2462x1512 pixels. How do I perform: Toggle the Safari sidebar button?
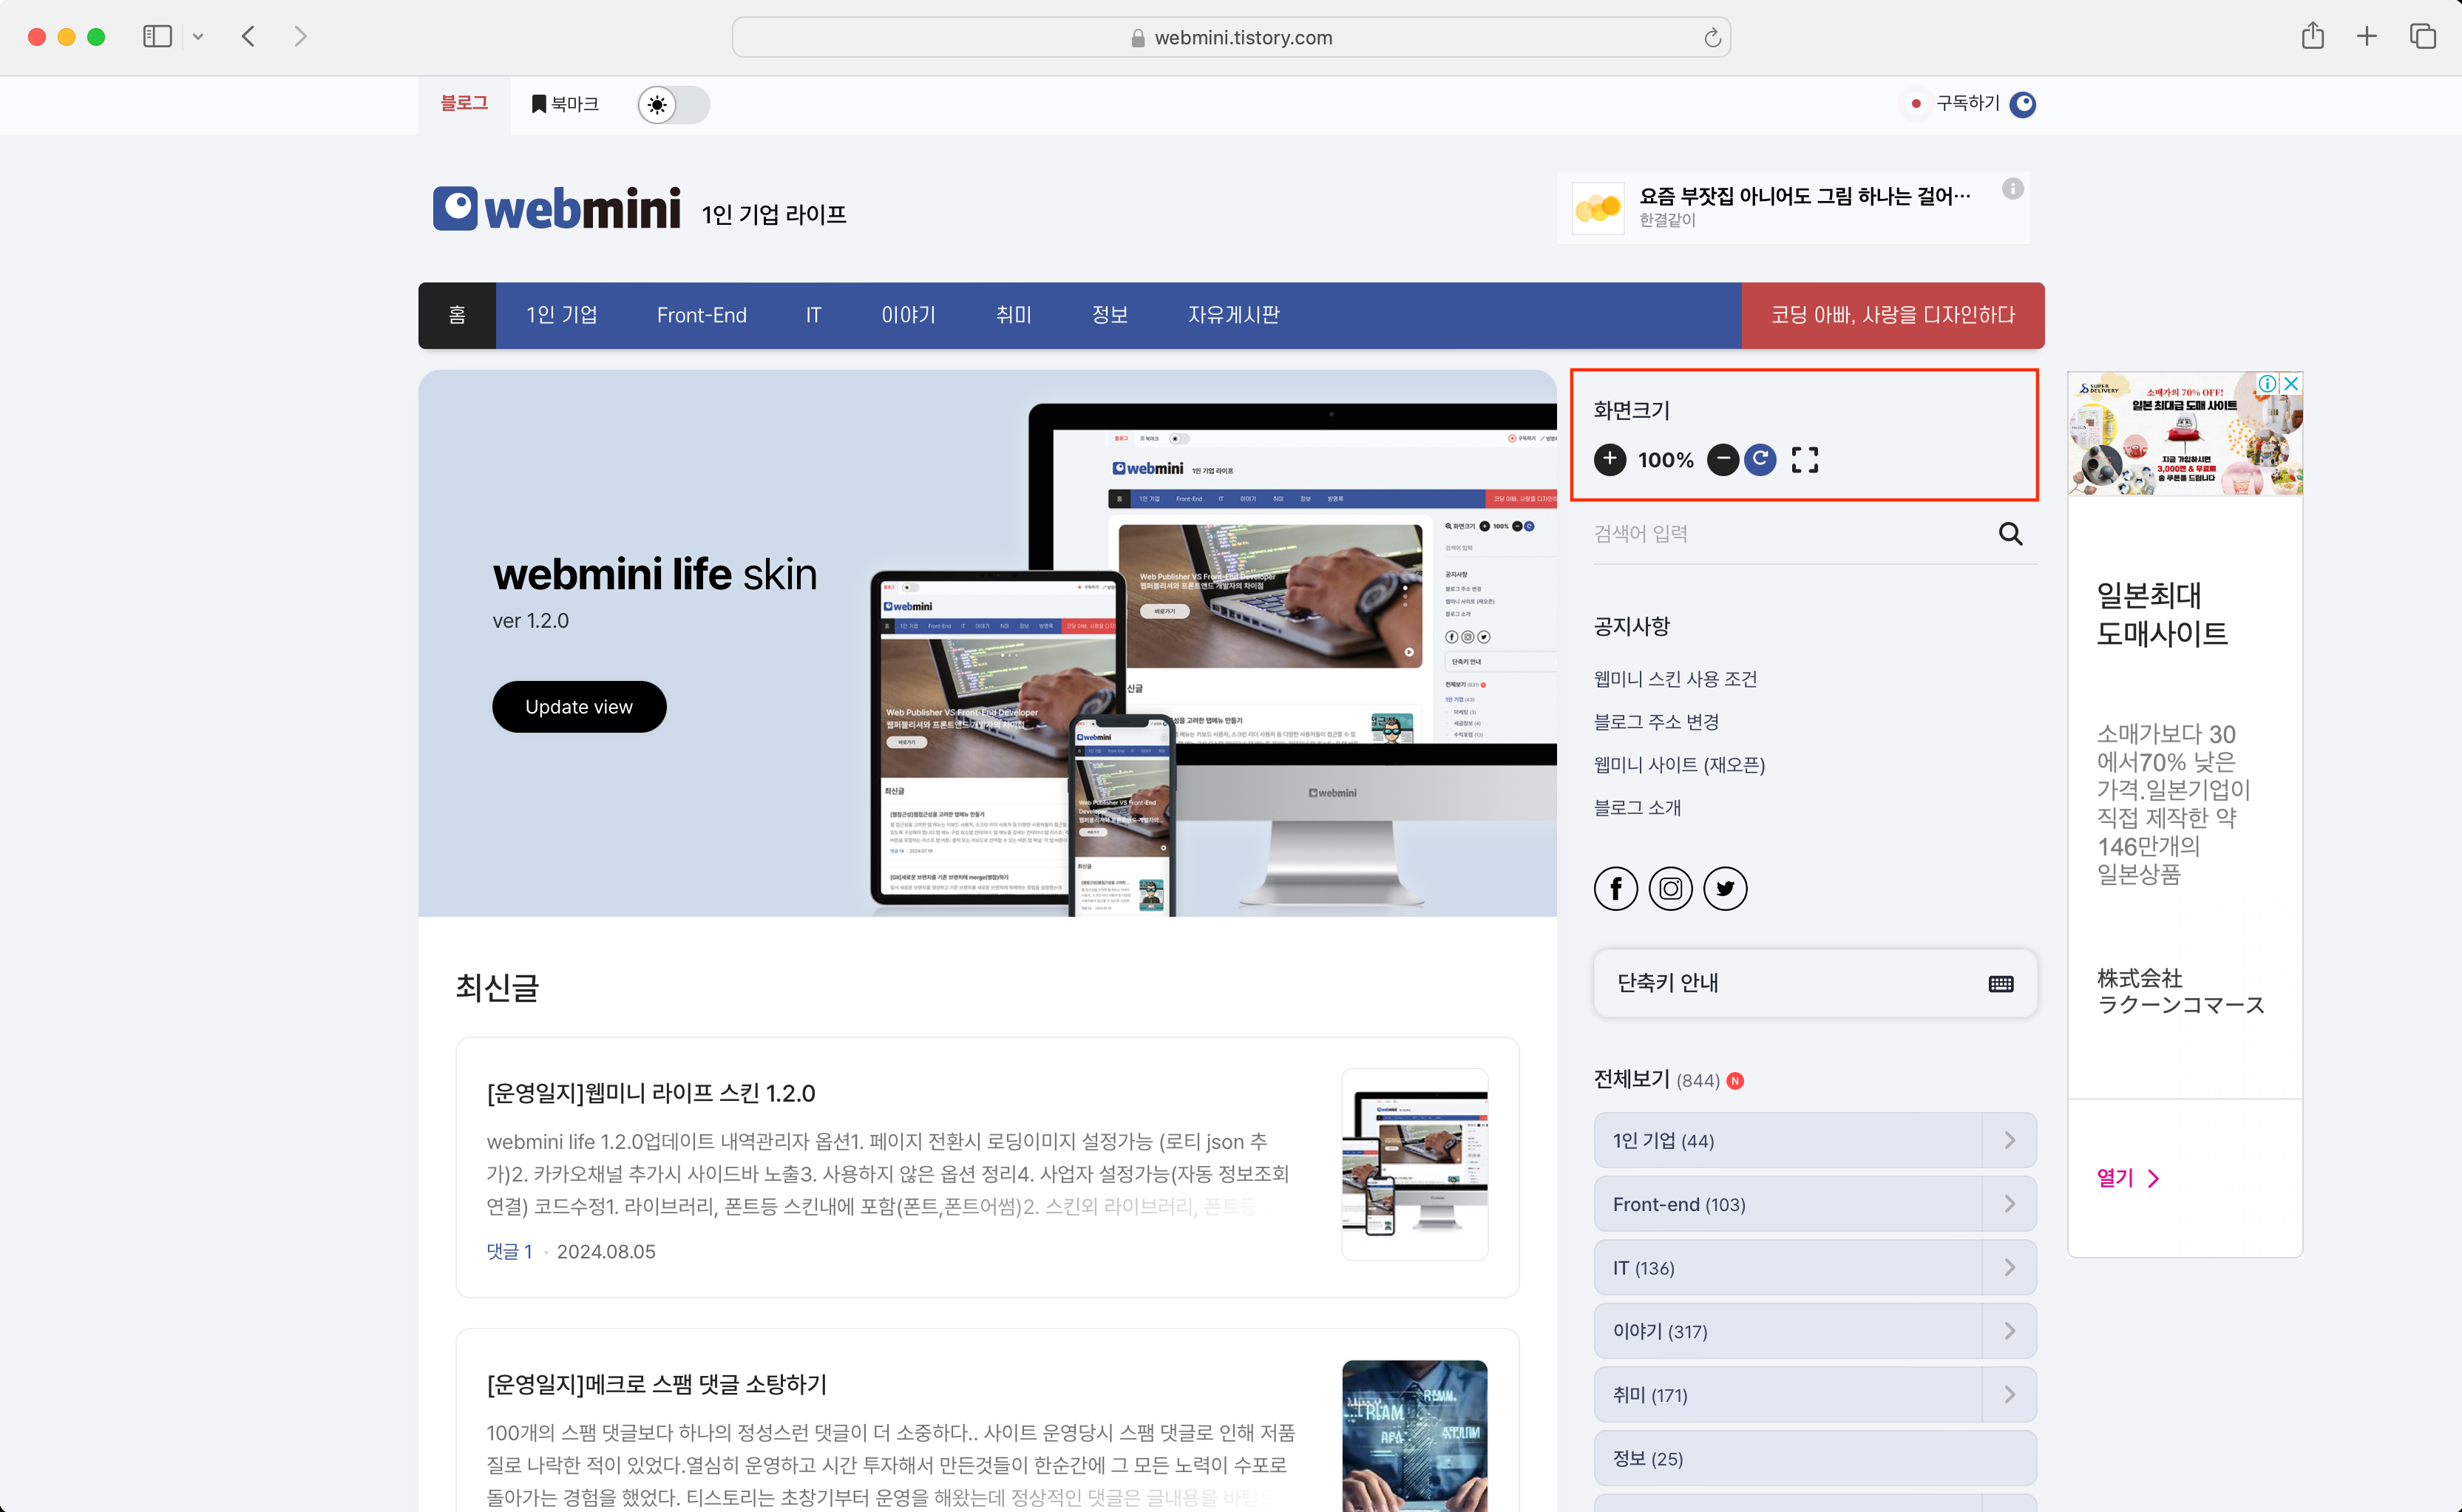pyautogui.click(x=157, y=37)
